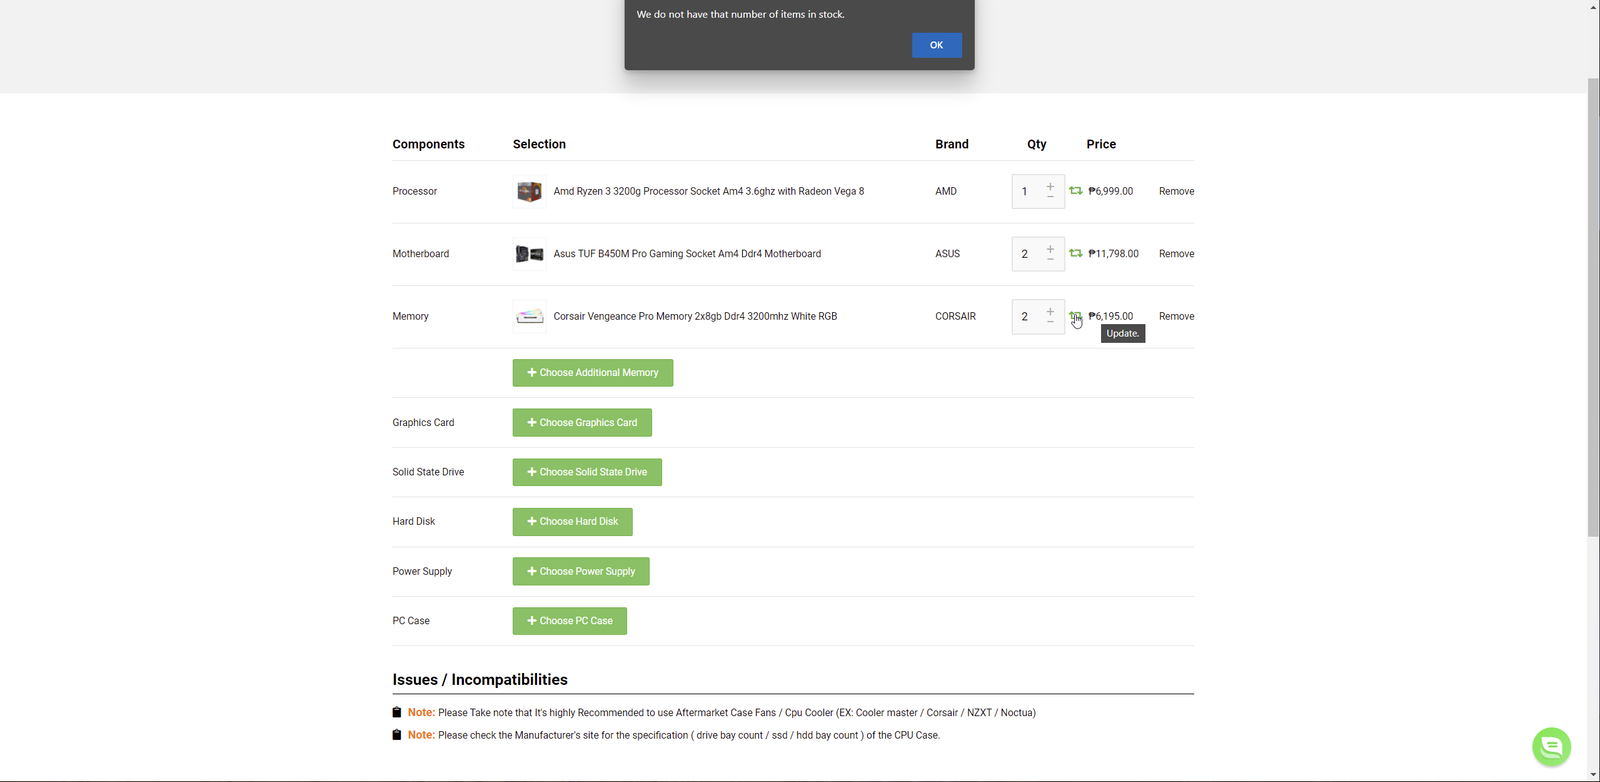Click the Issues / Incompatibilities heading
This screenshot has width=1600, height=782.
pyautogui.click(x=480, y=680)
